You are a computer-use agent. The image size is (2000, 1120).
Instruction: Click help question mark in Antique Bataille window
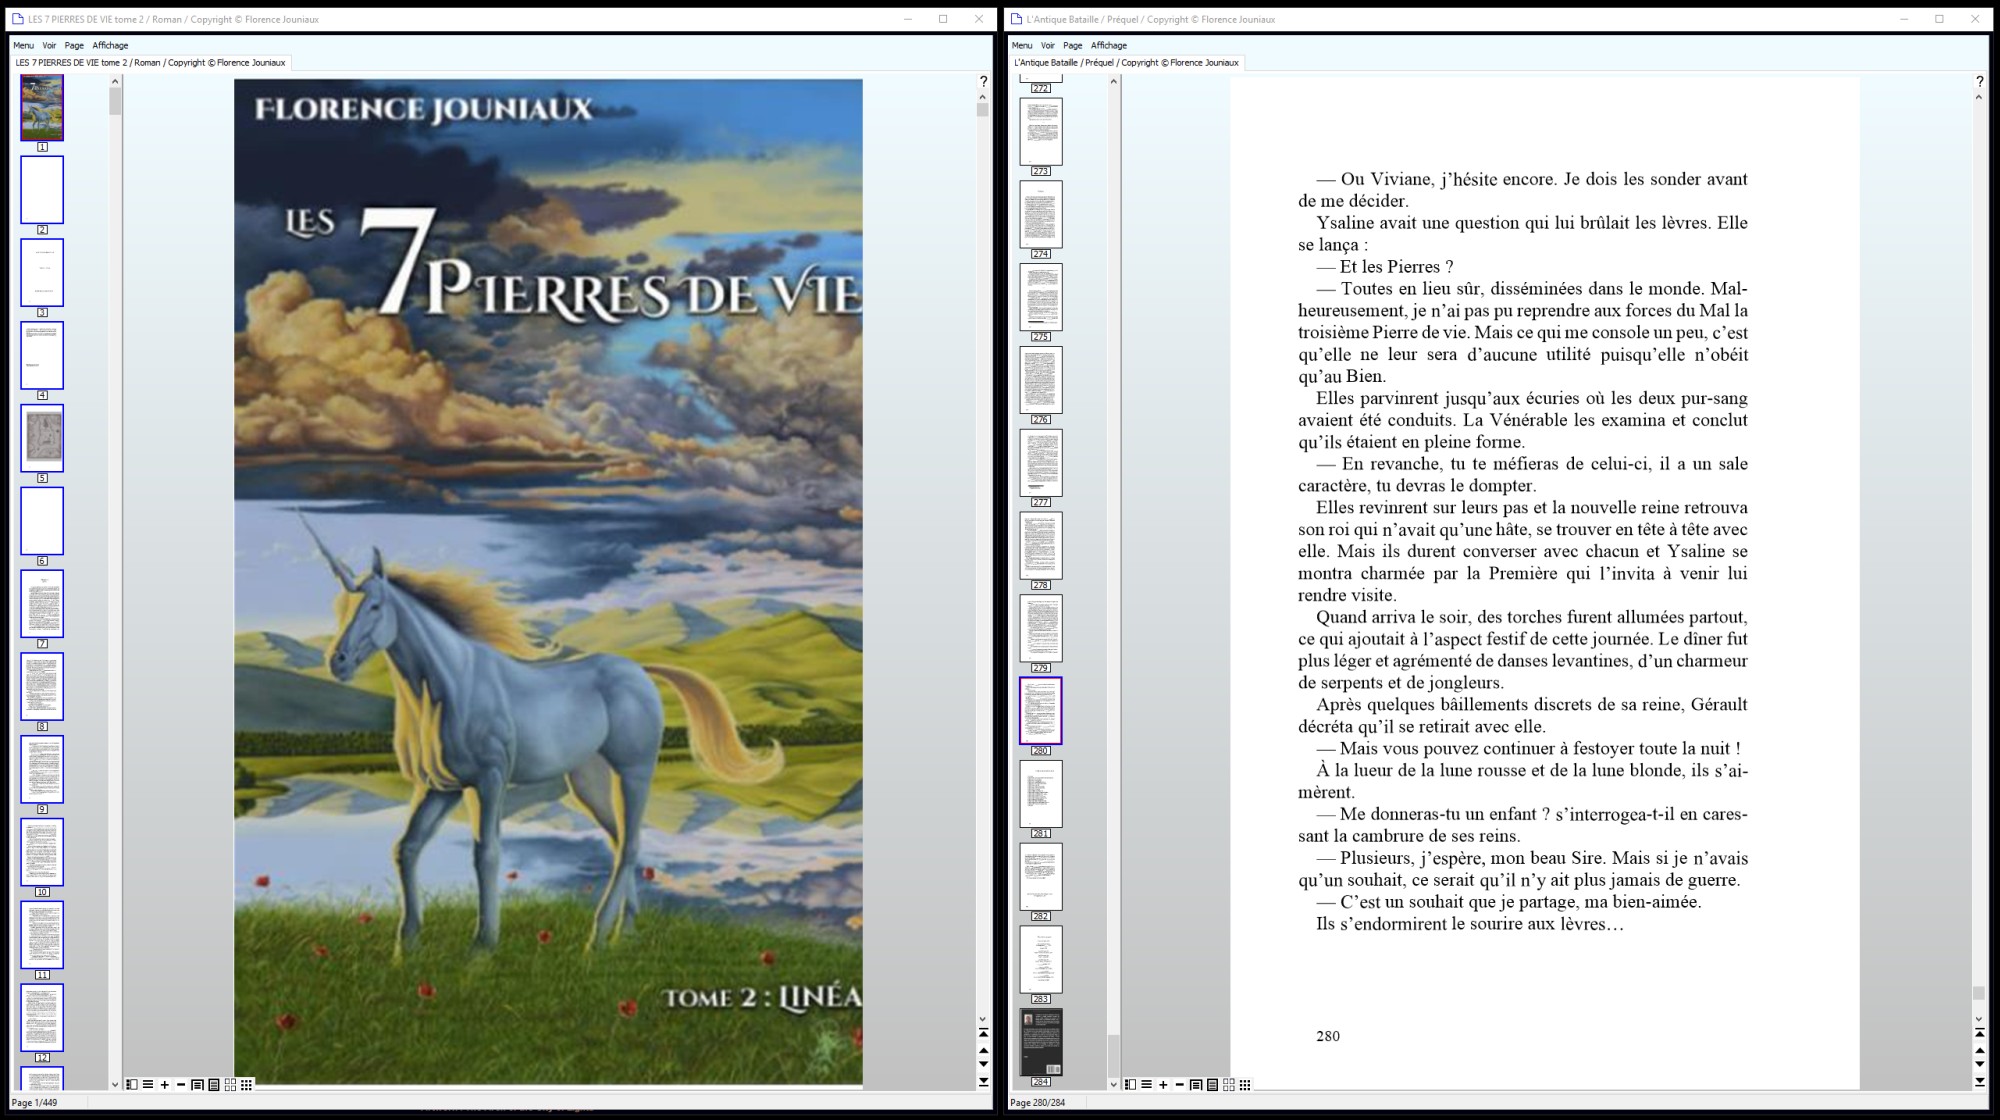click(1979, 81)
